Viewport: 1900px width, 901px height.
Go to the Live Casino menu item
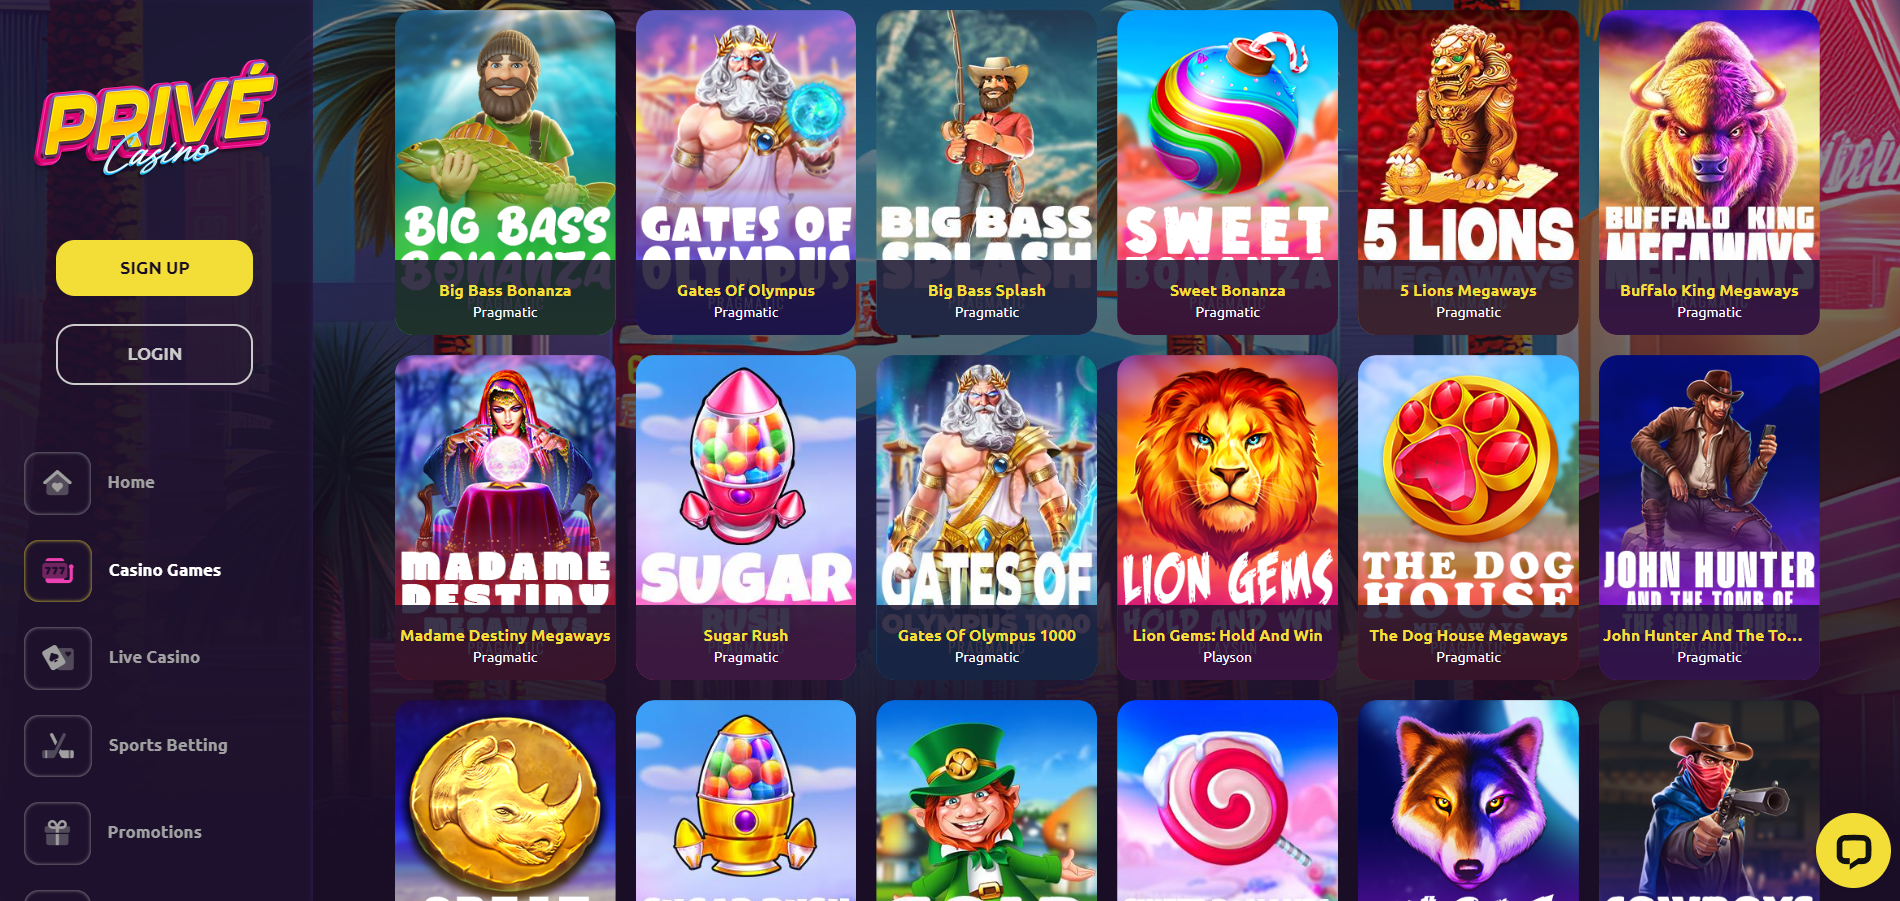click(x=154, y=657)
